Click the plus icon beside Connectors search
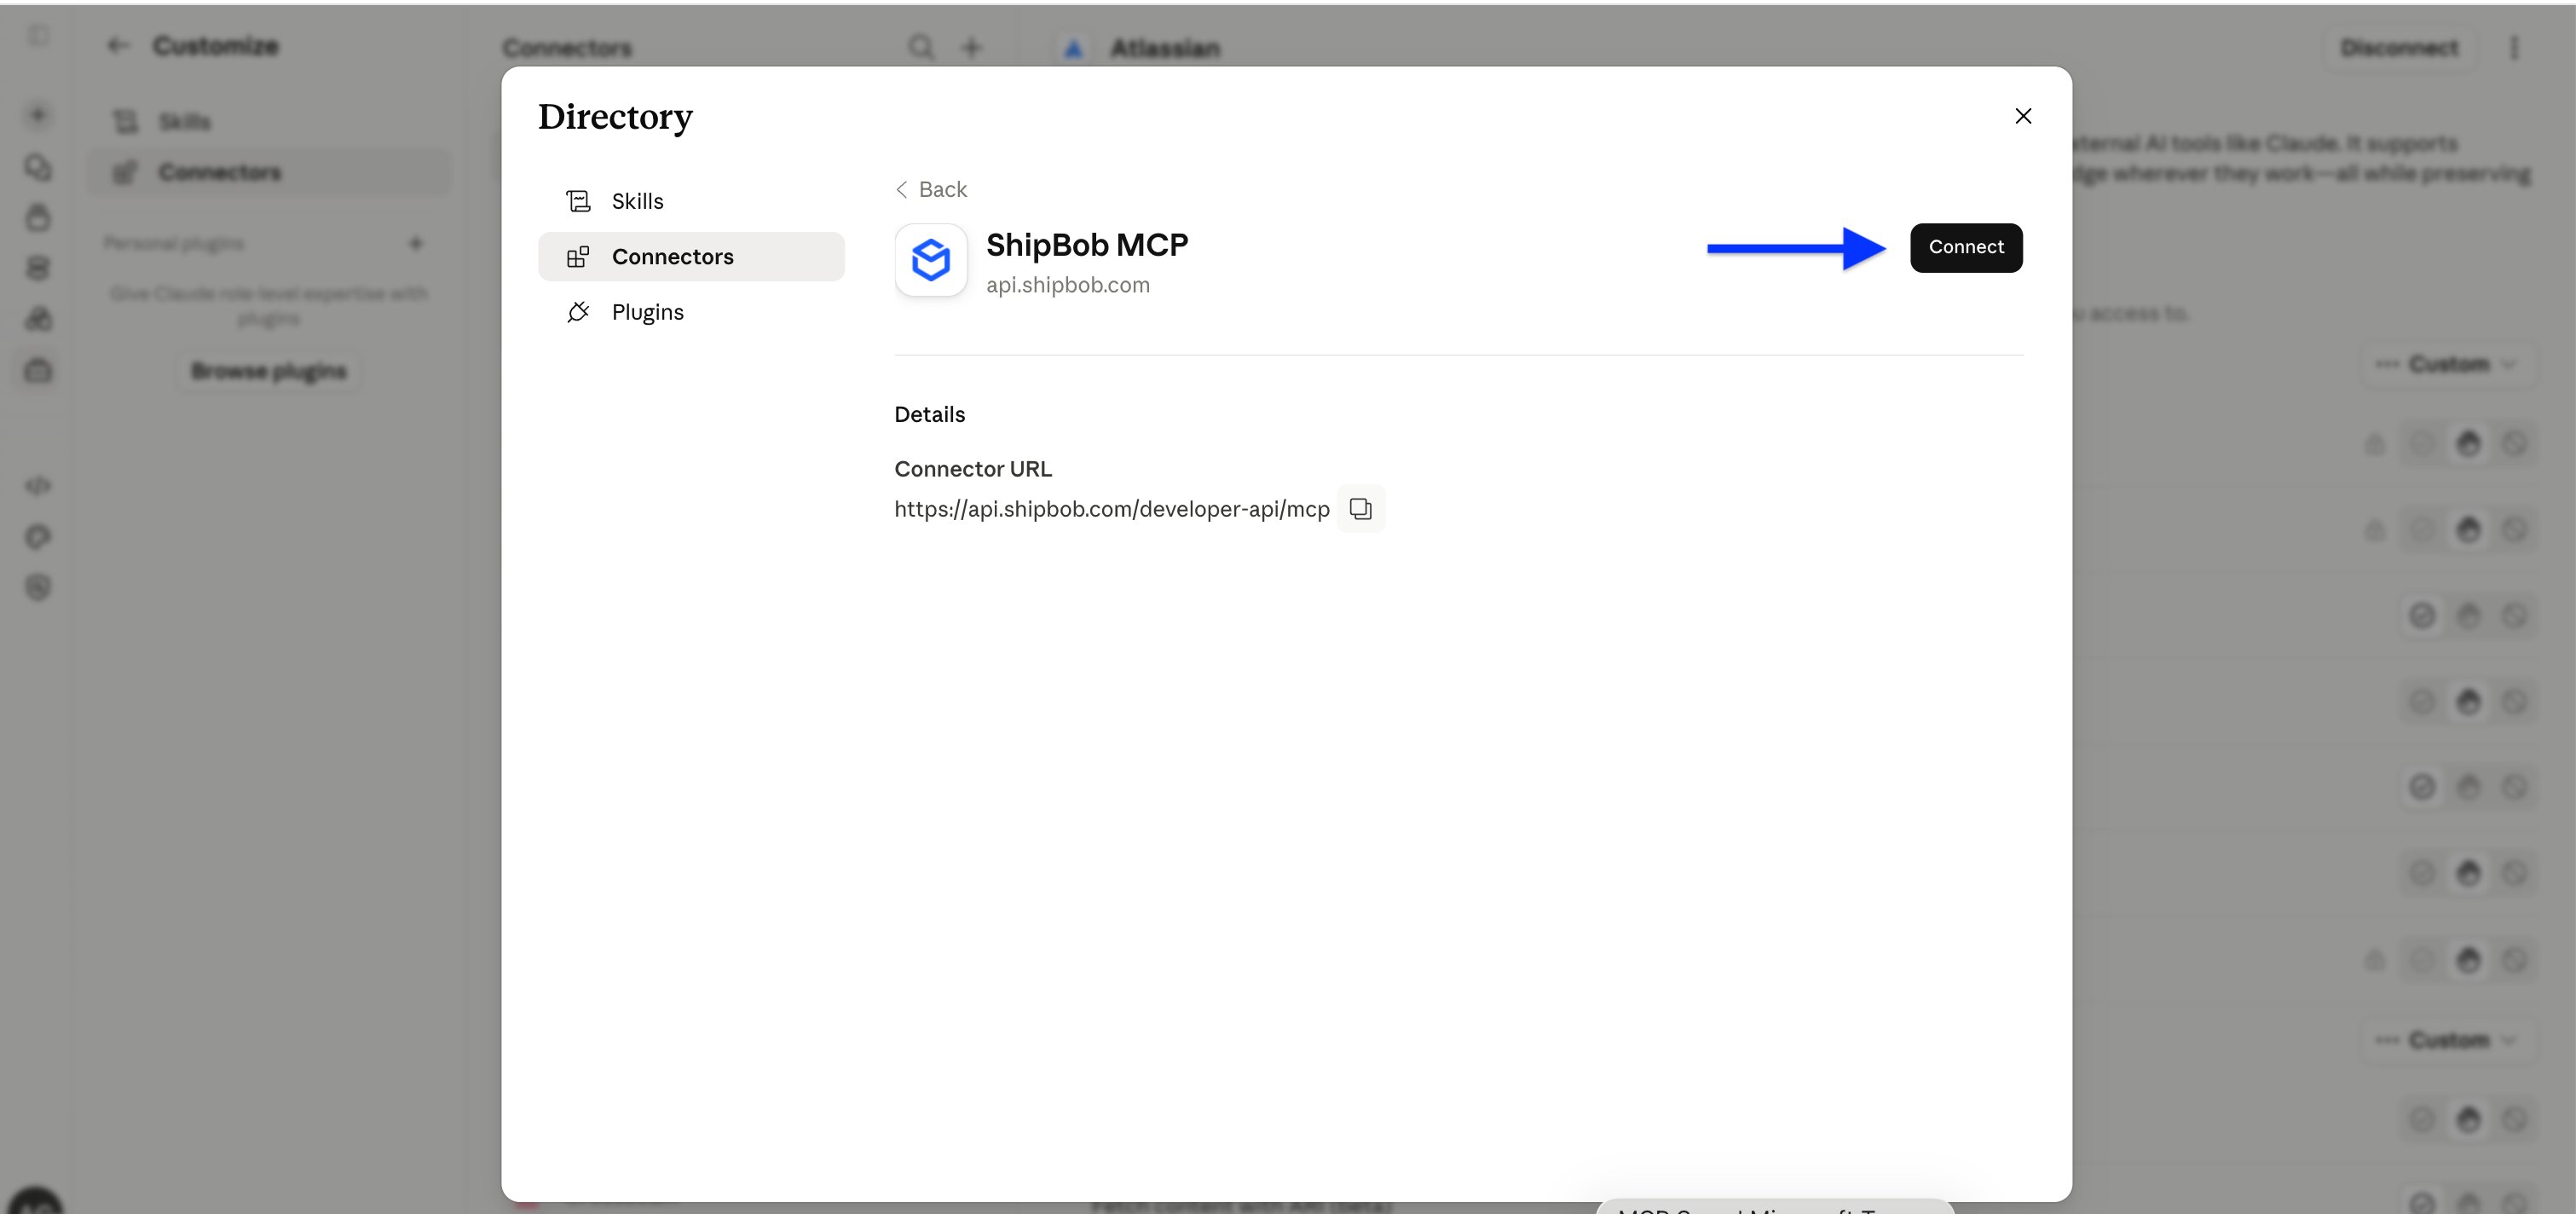Screen dimensions: 2576x1214 [x=971, y=47]
